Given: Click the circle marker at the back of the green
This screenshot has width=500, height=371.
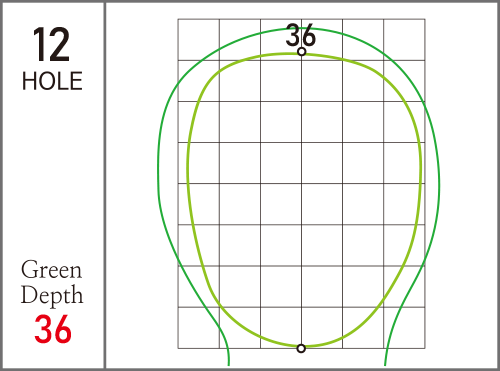Looking at the screenshot, I should 302,52.
